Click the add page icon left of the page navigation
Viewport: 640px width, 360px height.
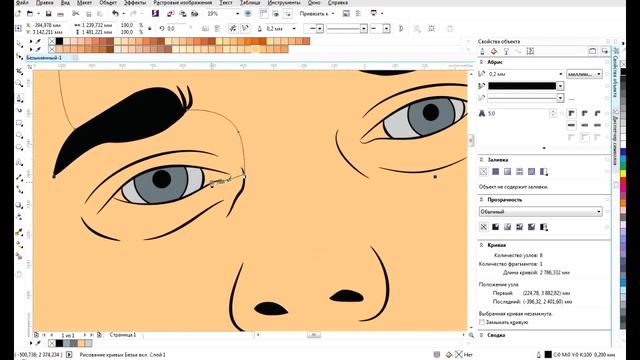[36, 335]
